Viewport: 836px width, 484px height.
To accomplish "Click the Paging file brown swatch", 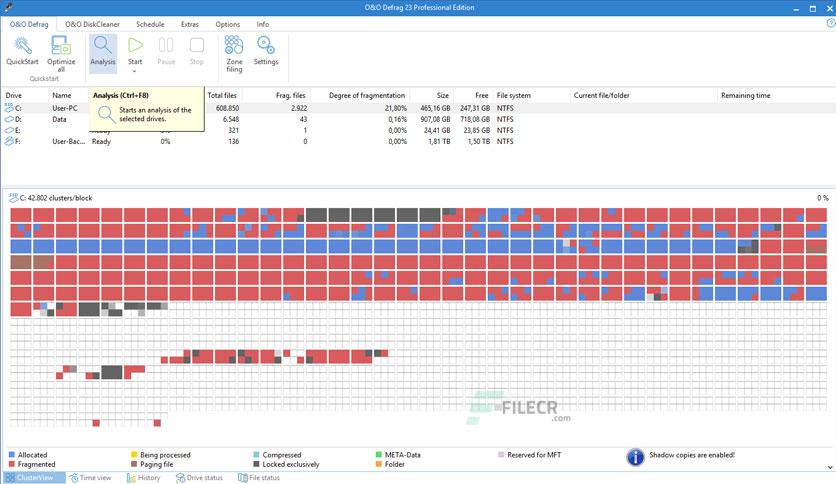I will [134, 464].
